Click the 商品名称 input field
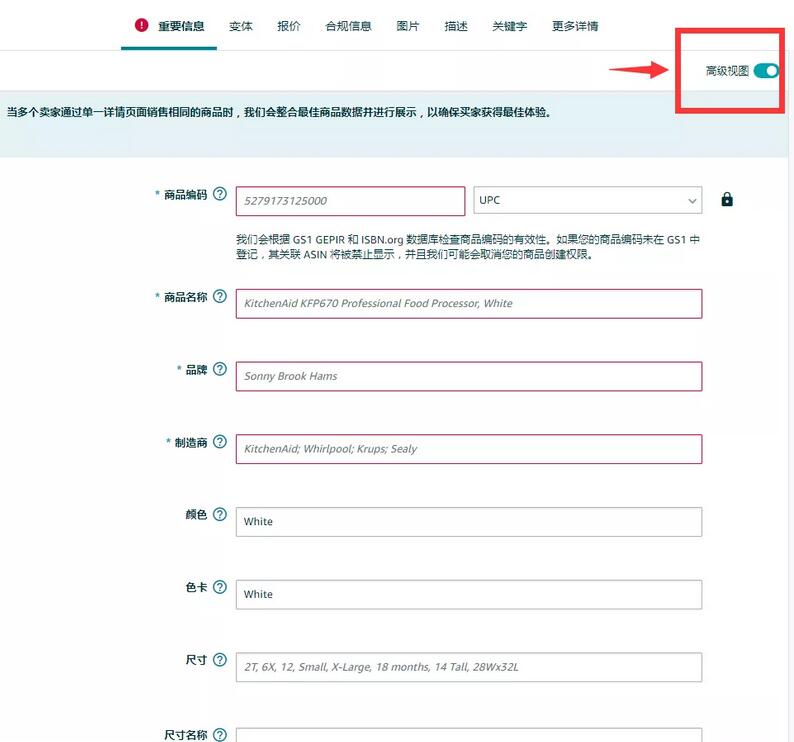The height and width of the screenshot is (742, 794). click(x=469, y=304)
